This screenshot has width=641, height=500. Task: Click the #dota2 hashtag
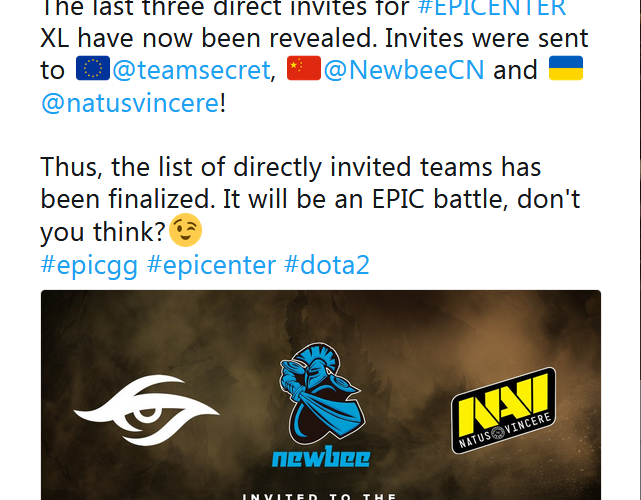pos(327,265)
